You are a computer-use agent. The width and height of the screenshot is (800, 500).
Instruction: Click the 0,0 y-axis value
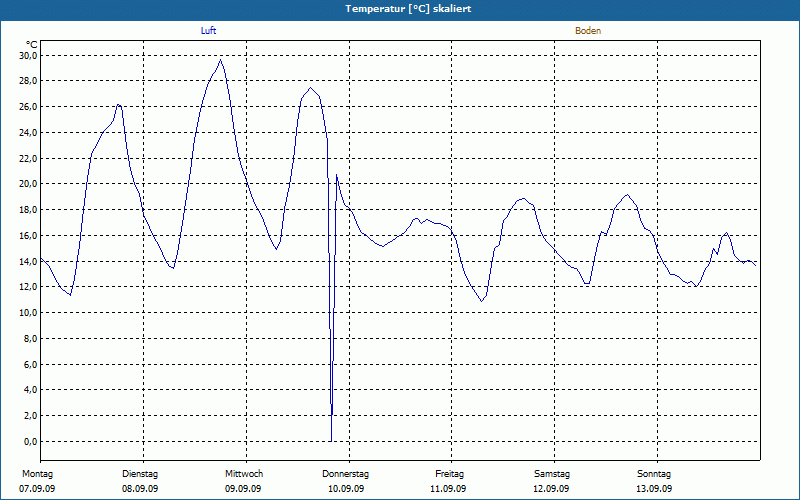pyautogui.click(x=32, y=441)
